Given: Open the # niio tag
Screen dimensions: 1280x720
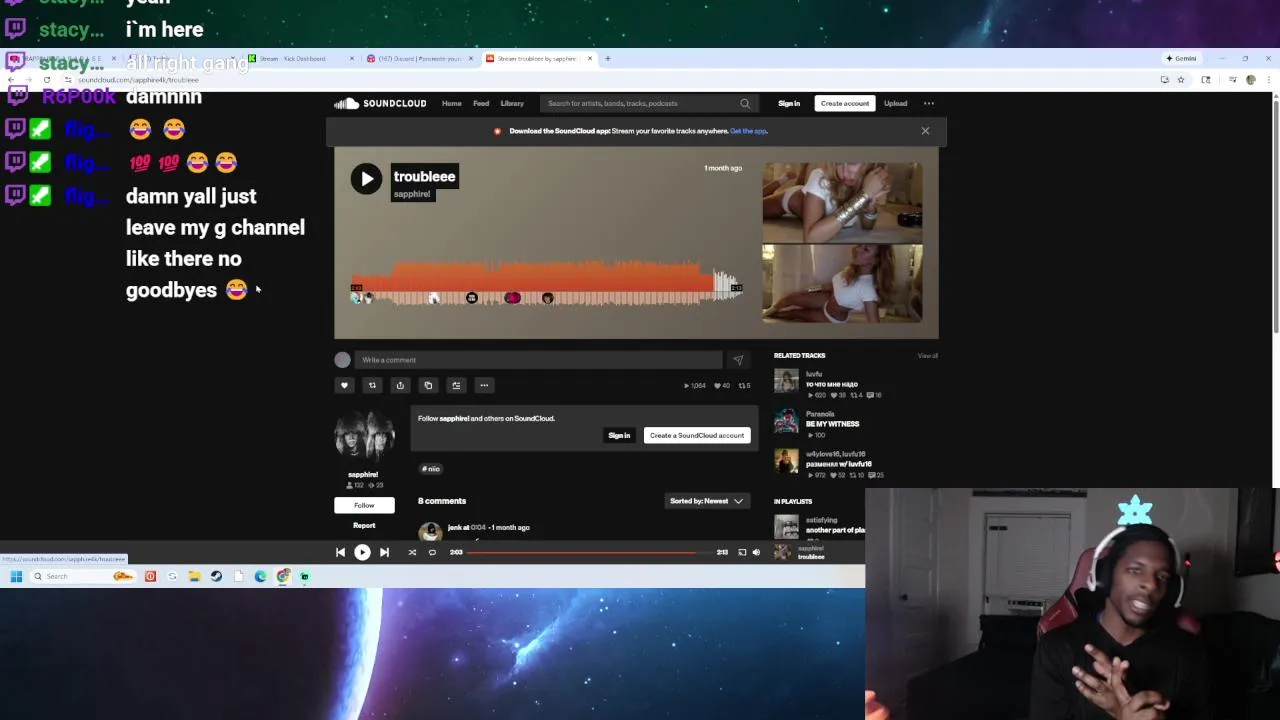Looking at the screenshot, I should [x=431, y=468].
